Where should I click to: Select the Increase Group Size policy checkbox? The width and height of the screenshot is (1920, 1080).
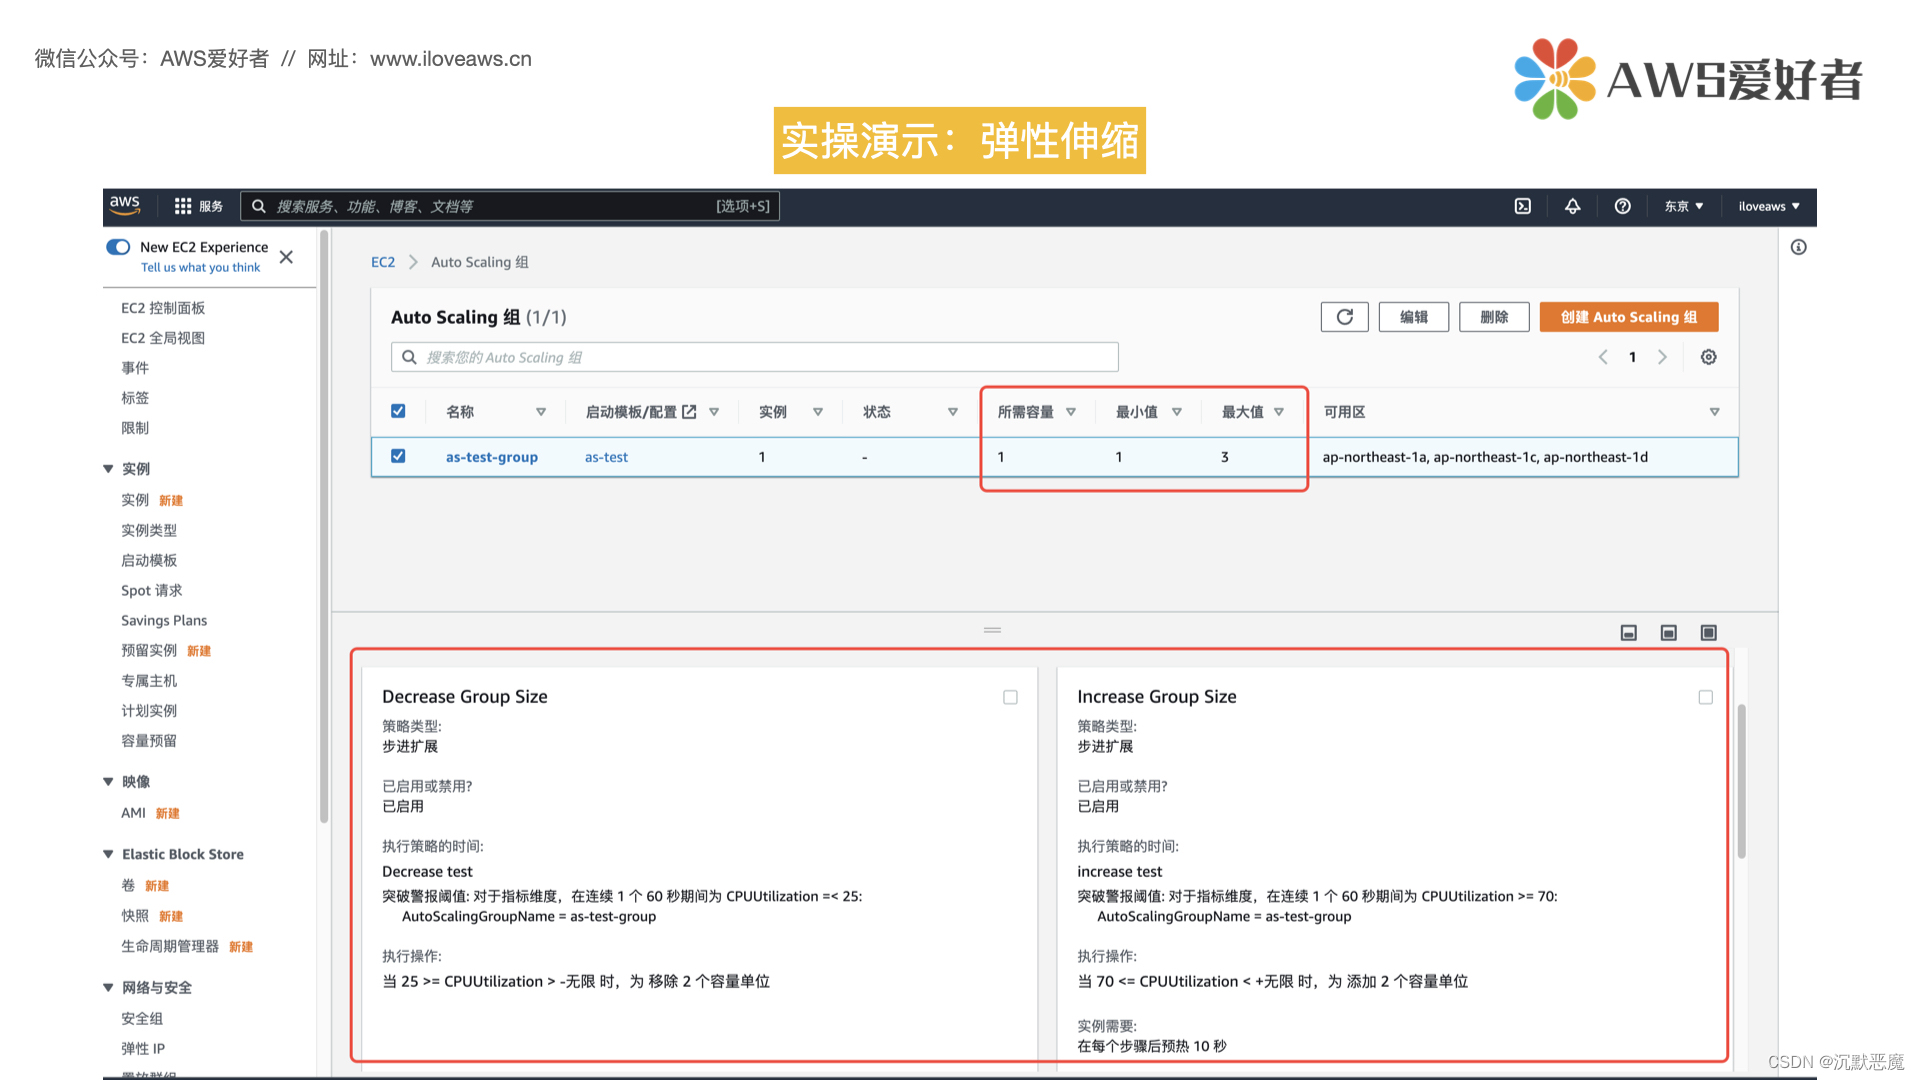coord(1705,697)
